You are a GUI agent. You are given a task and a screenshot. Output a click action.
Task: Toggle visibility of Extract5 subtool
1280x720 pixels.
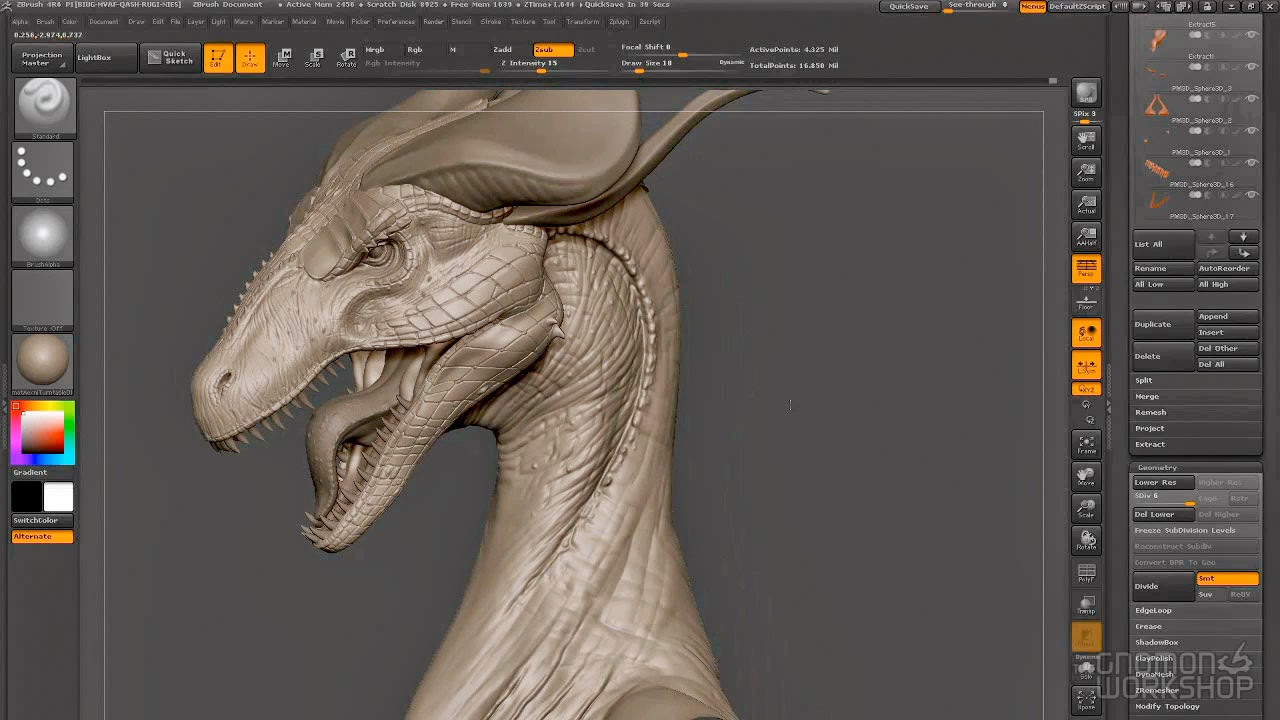1251,33
